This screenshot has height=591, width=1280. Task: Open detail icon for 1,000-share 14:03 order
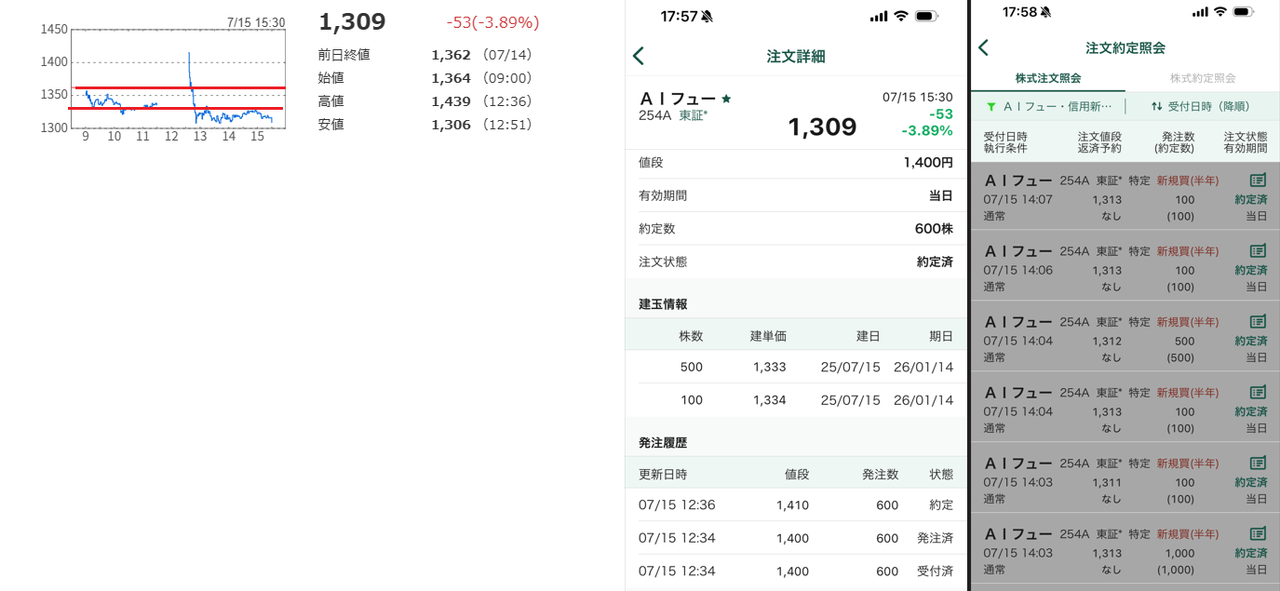[1257, 535]
